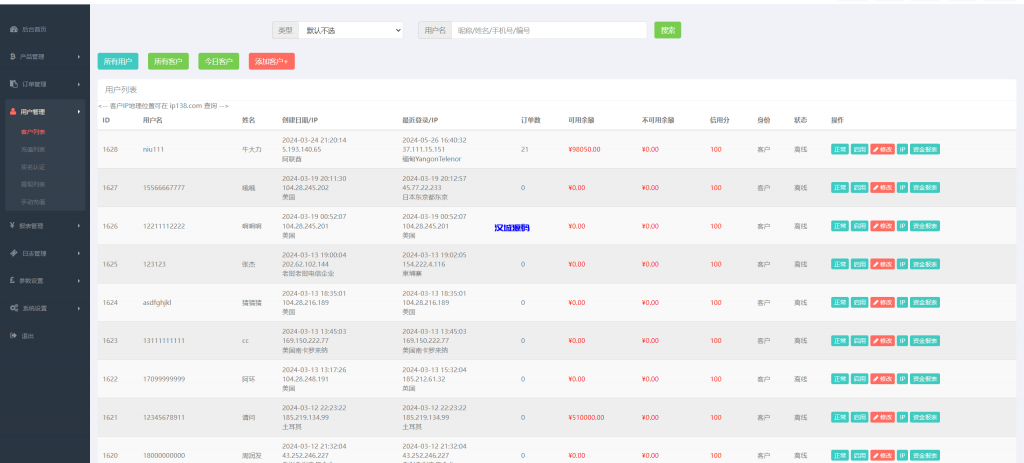Toggle 正常 status for user 123123
1024x463 pixels.
839,264
